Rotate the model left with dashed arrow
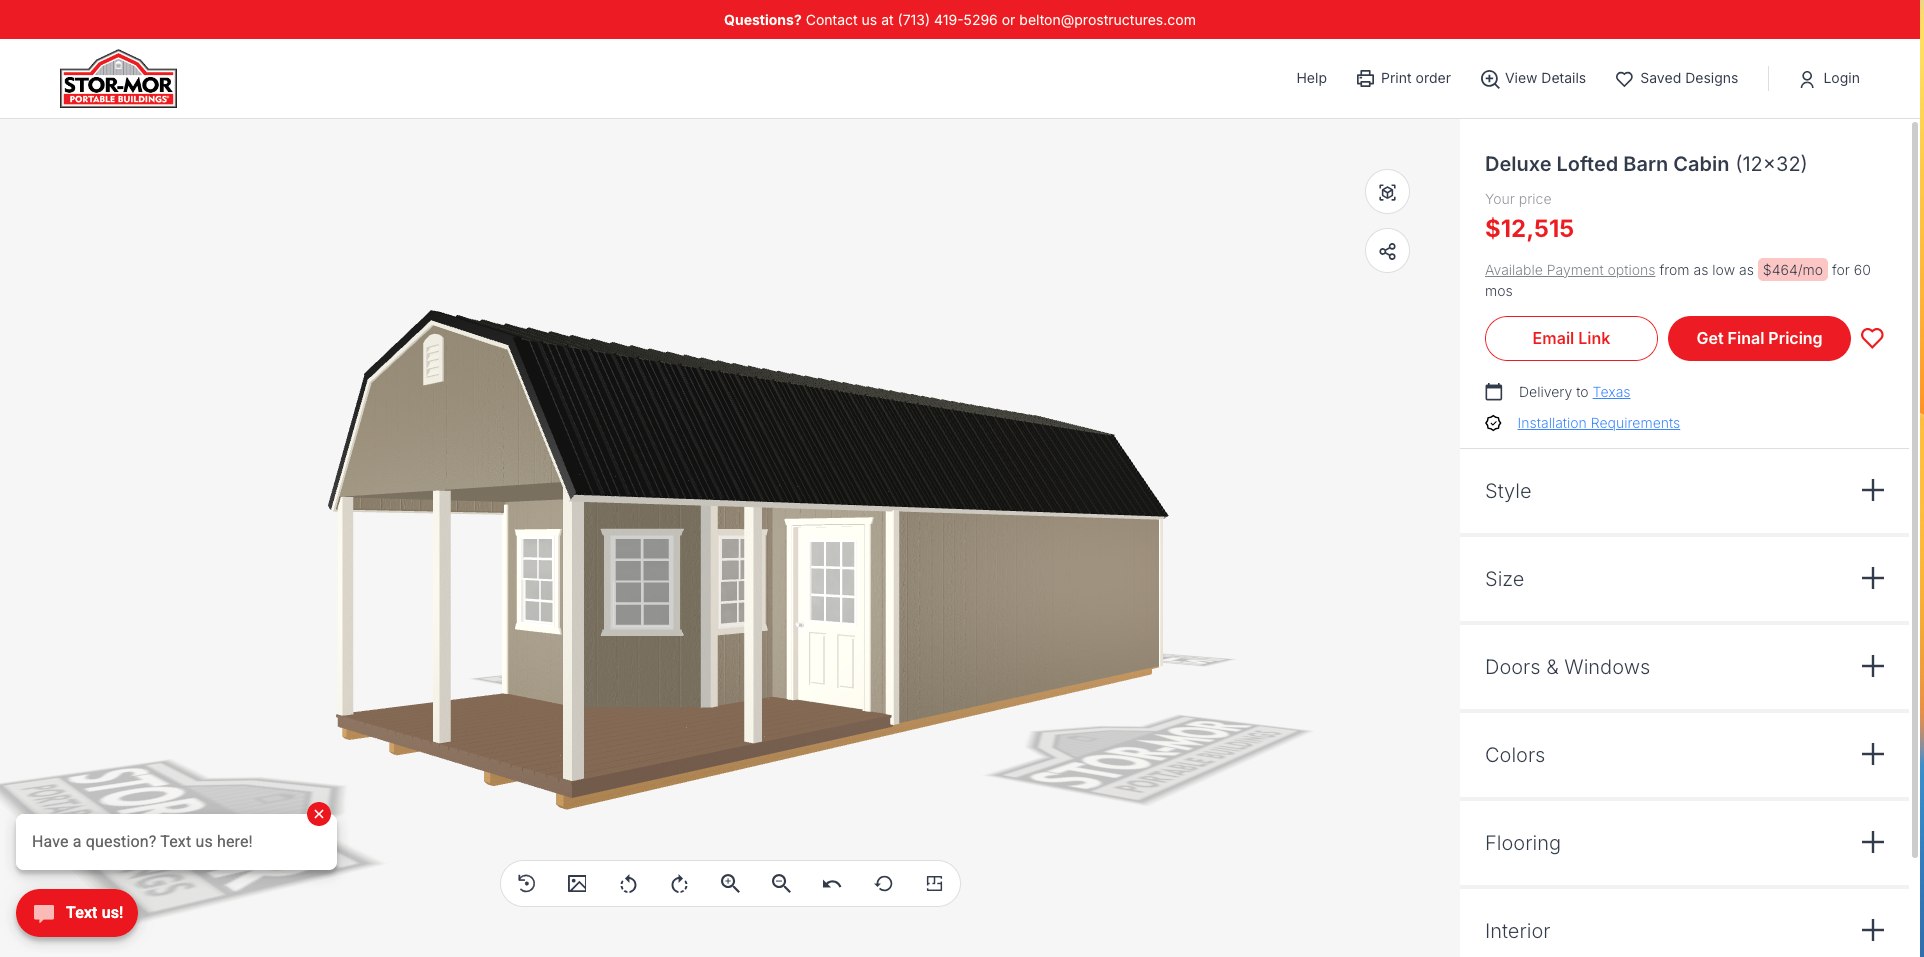This screenshot has width=1924, height=957. pyautogui.click(x=628, y=884)
